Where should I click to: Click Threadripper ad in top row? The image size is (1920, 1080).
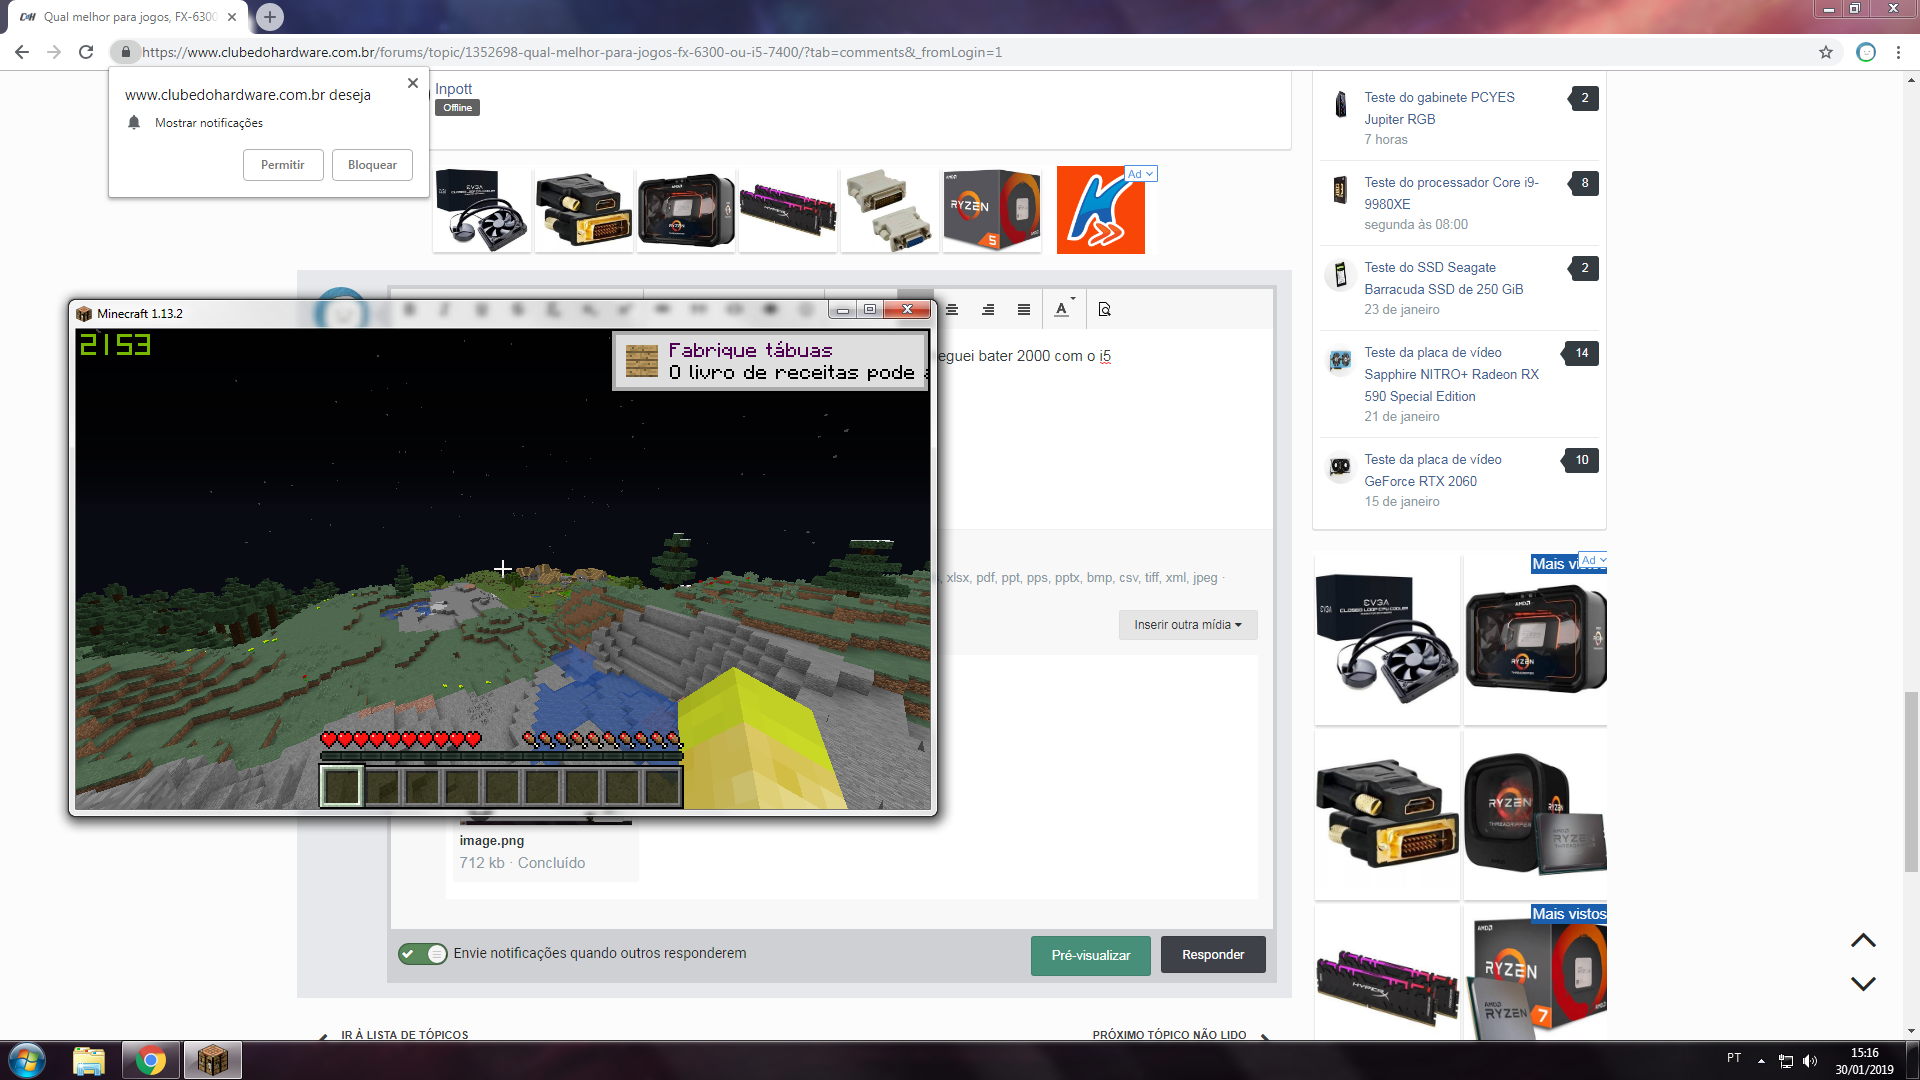pyautogui.click(x=686, y=209)
